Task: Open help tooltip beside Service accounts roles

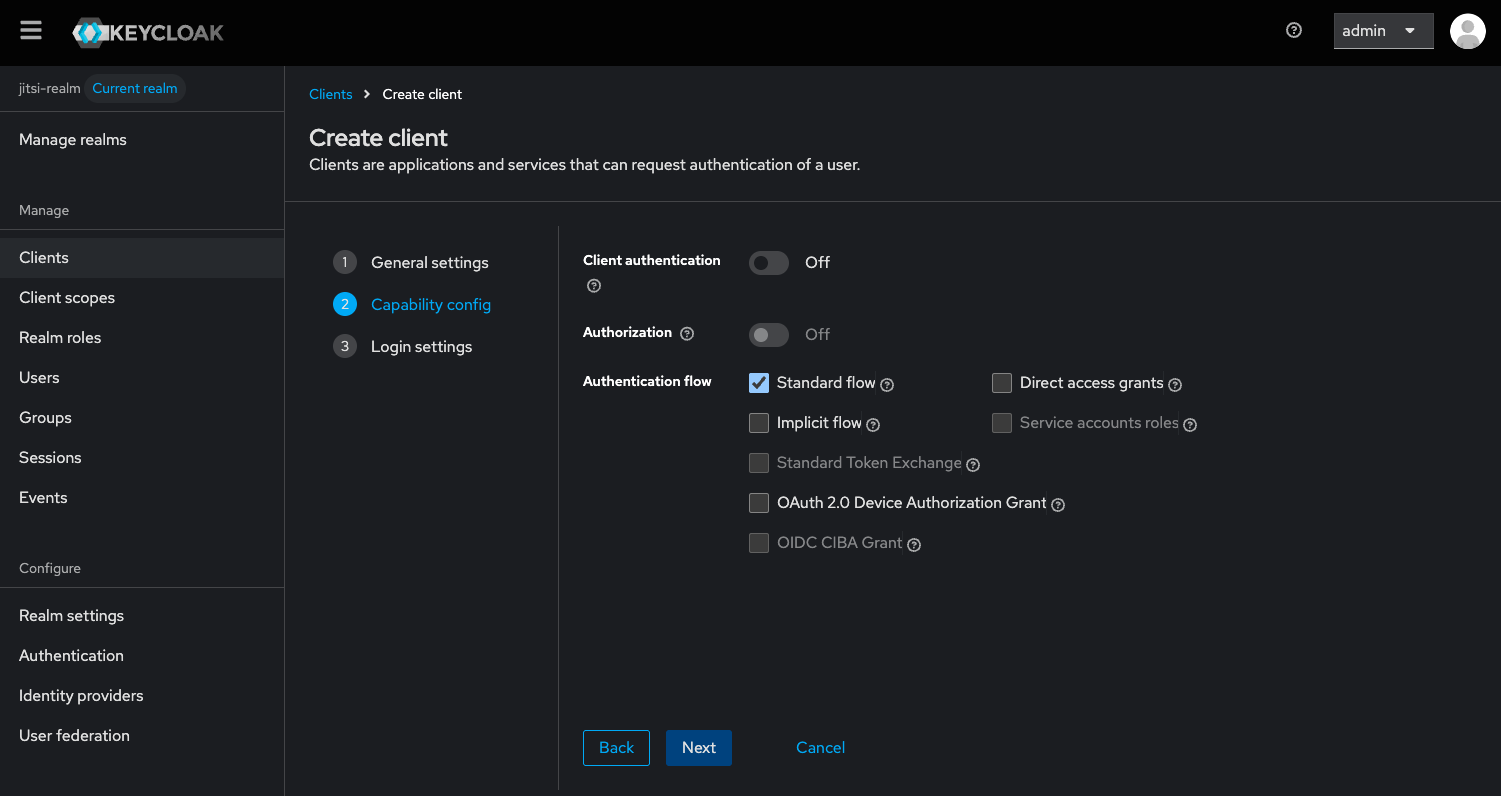Action: click(x=1189, y=424)
